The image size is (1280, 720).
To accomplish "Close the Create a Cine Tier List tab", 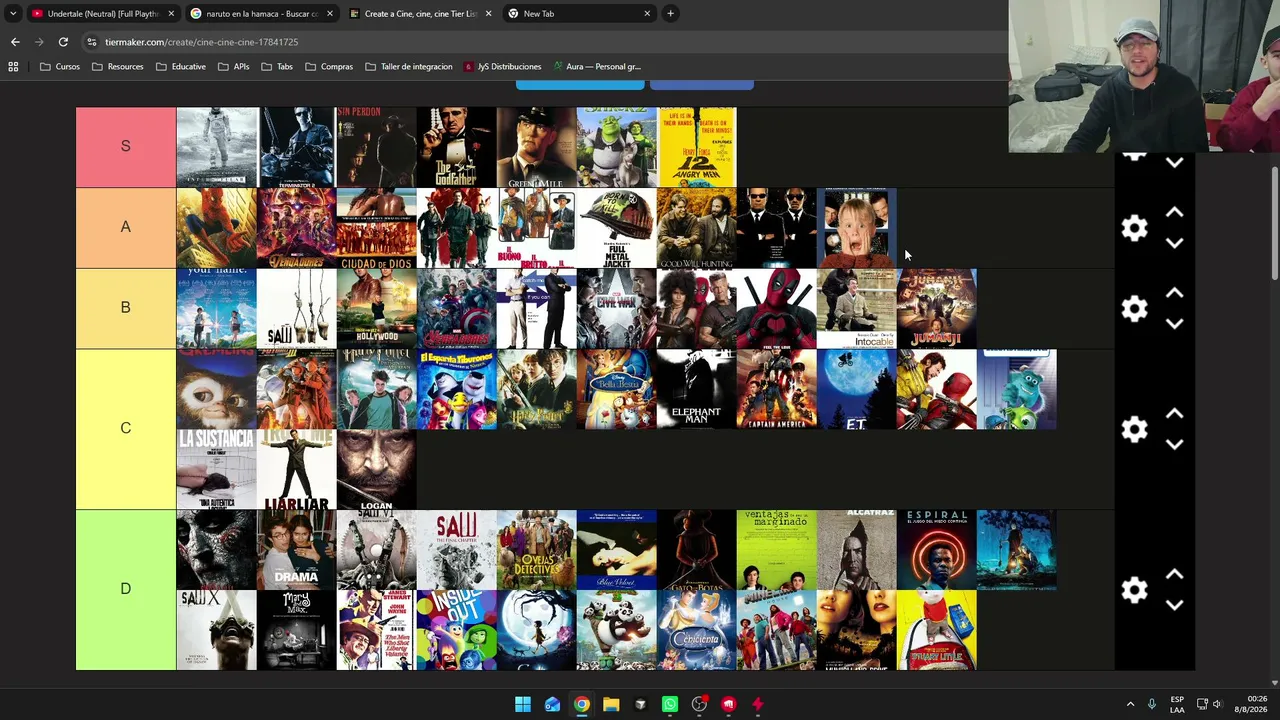I will coord(488,14).
